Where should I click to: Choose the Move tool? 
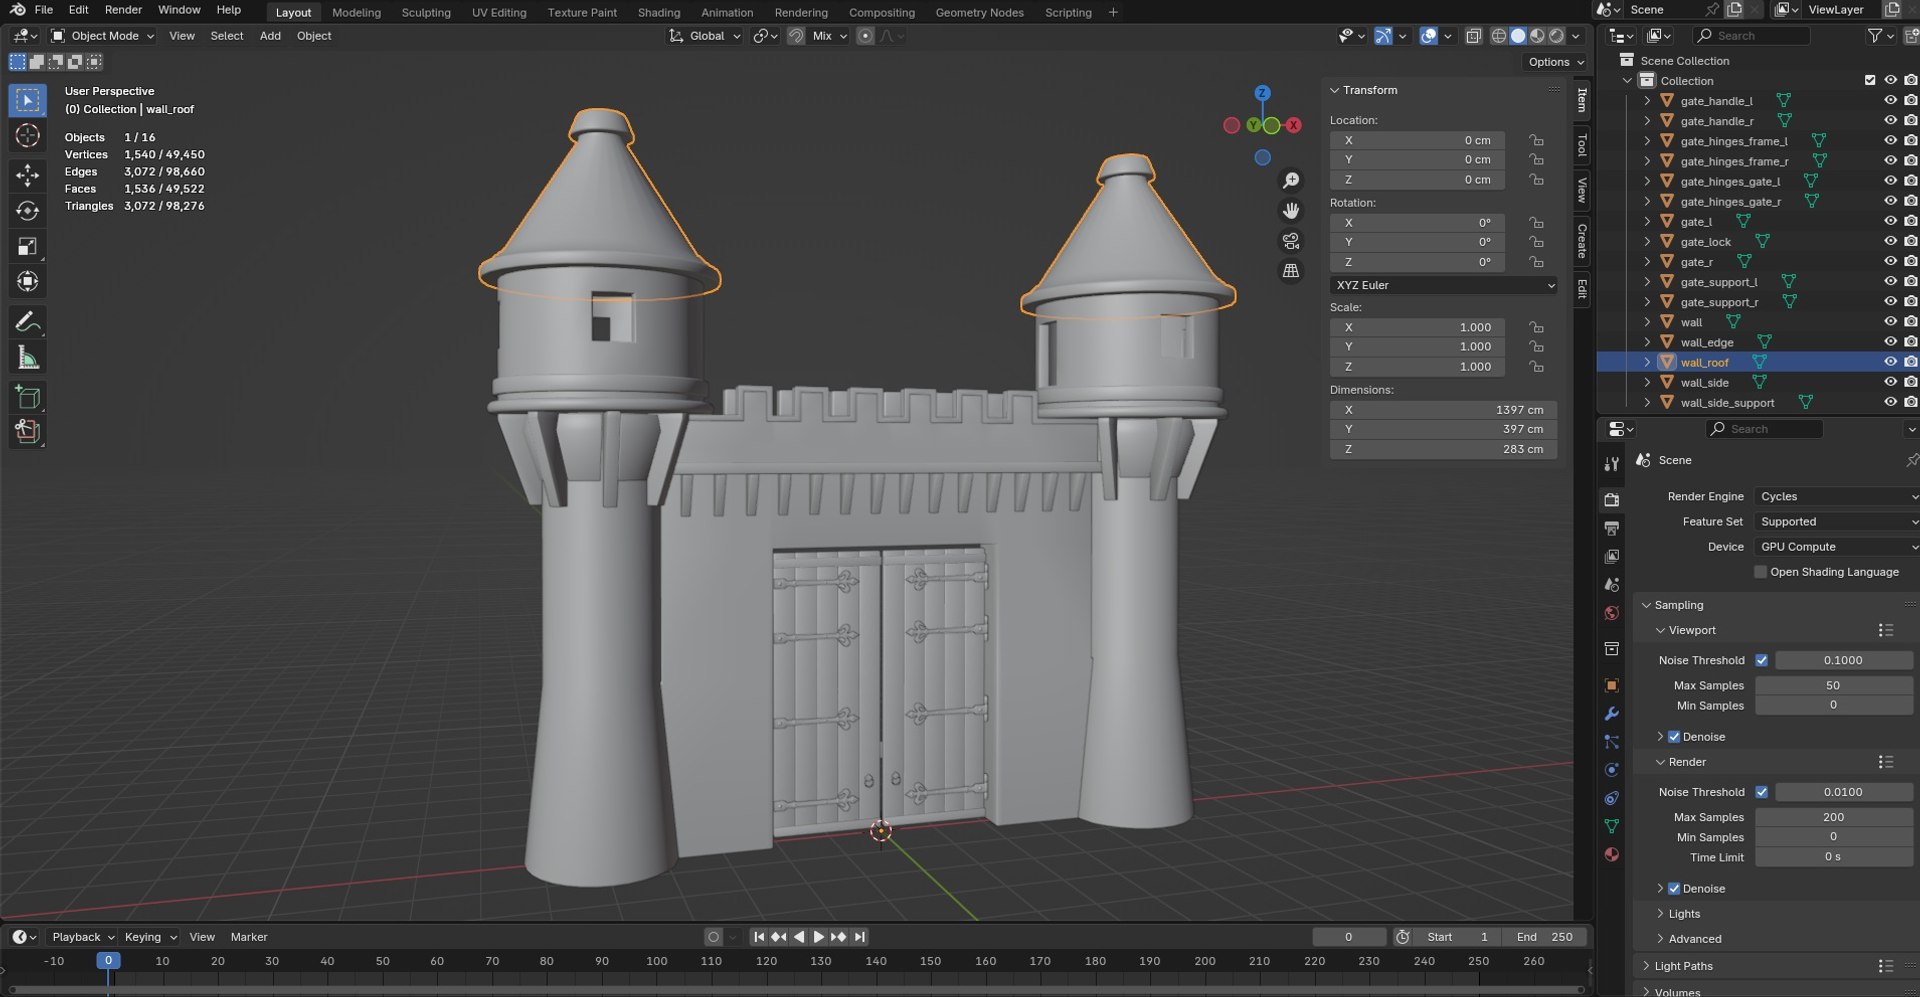click(x=27, y=175)
